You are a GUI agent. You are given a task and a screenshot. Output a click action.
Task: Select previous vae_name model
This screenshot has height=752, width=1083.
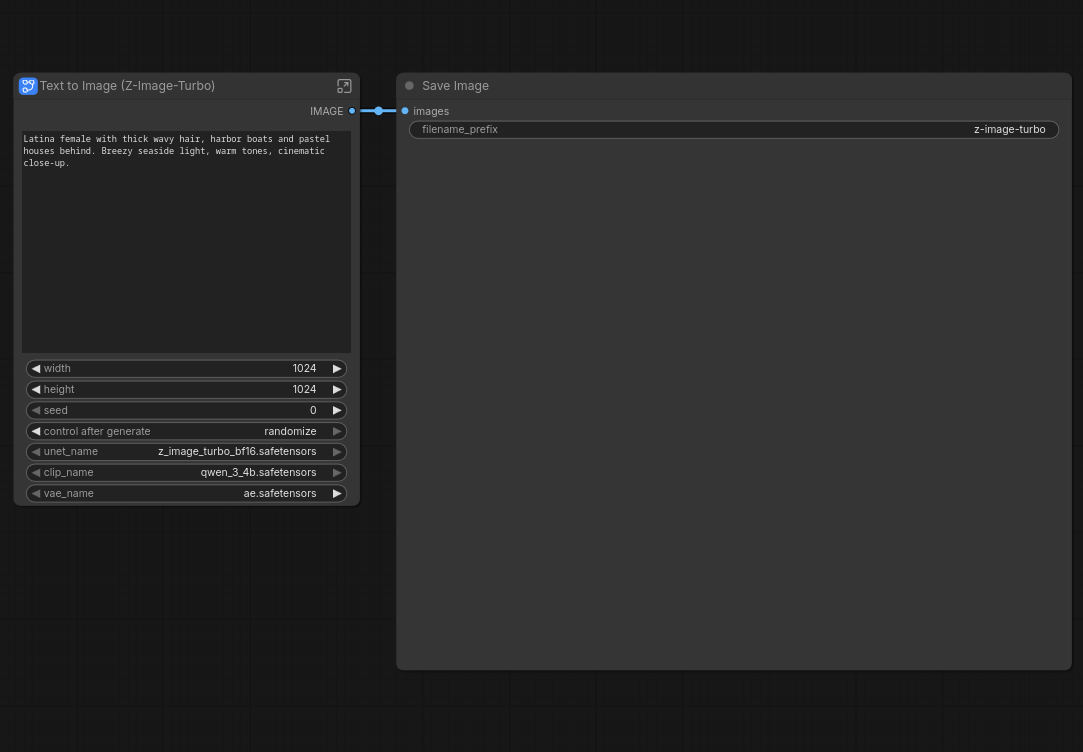pos(36,493)
